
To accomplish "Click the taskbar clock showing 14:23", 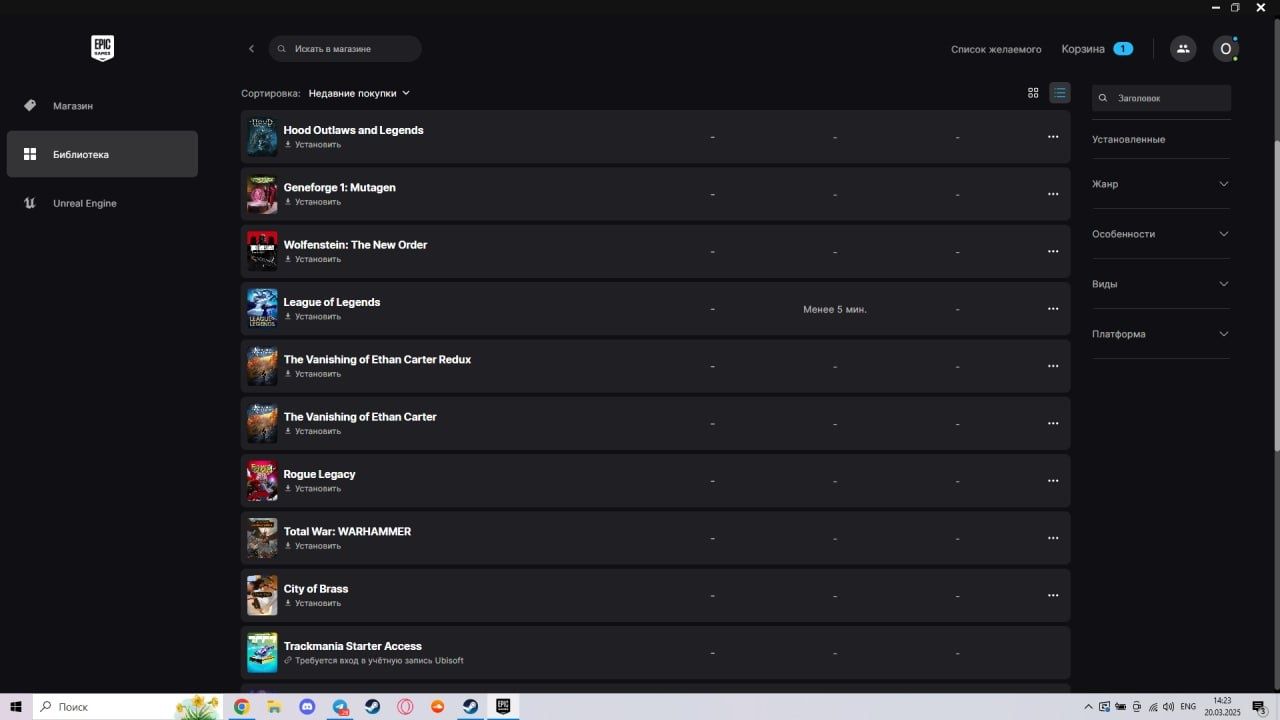I will pos(1222,707).
